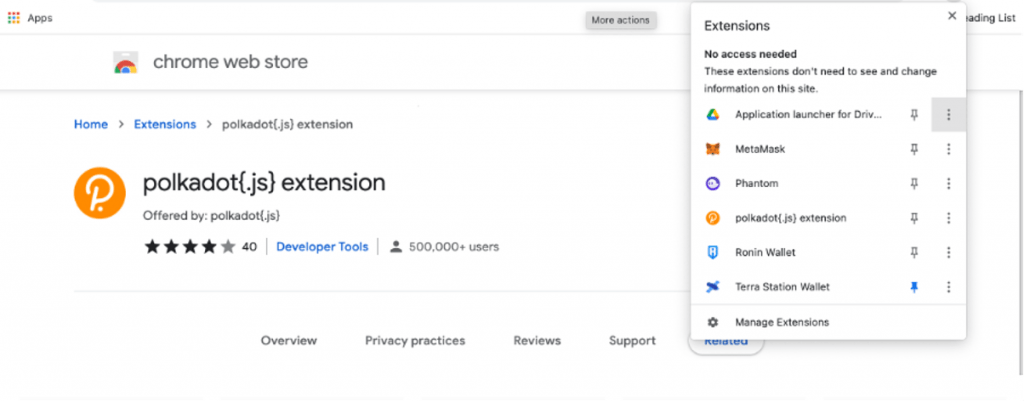Screen dimensions: 1024x401
Task: Open the Apps grid shortcut
Action: click(x=14, y=18)
